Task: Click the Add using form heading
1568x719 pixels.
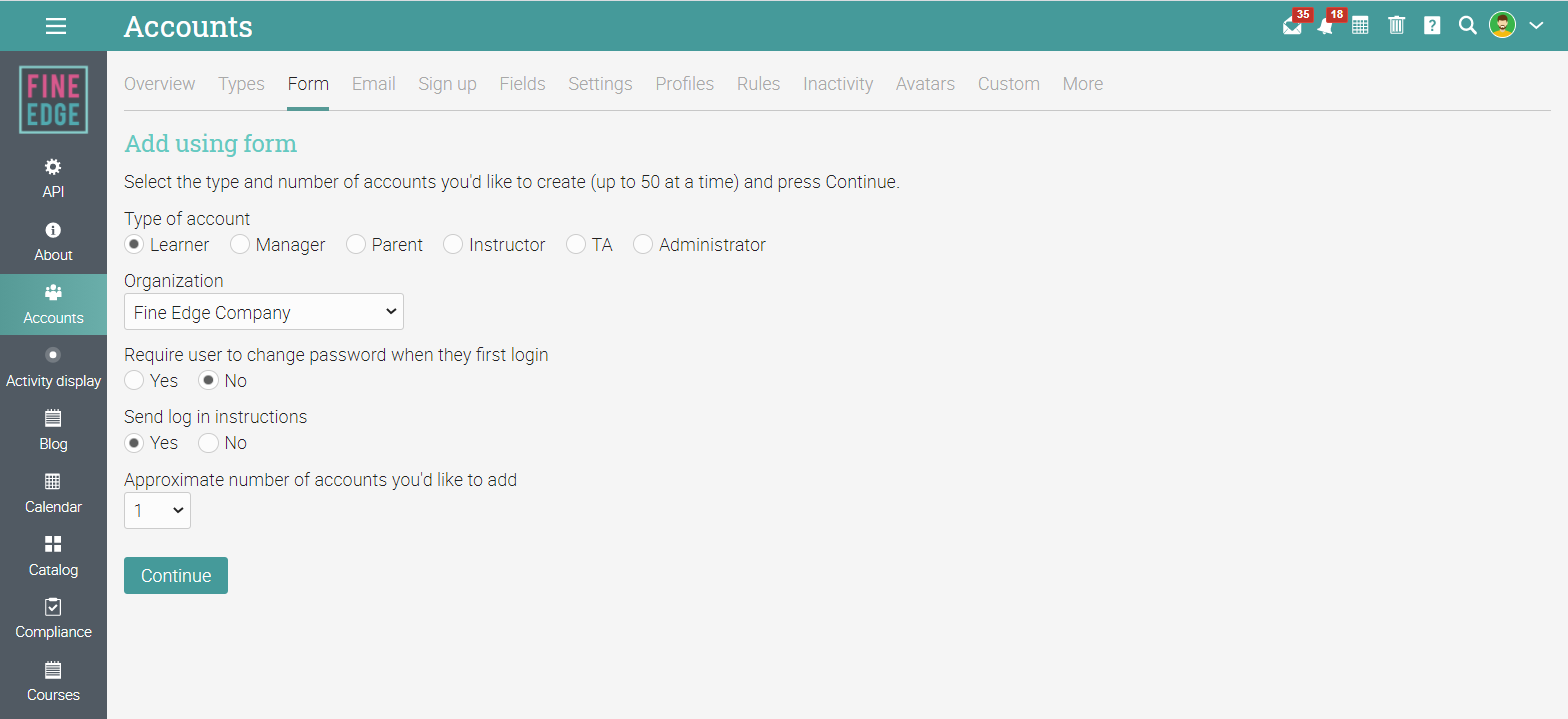Action: (x=210, y=144)
